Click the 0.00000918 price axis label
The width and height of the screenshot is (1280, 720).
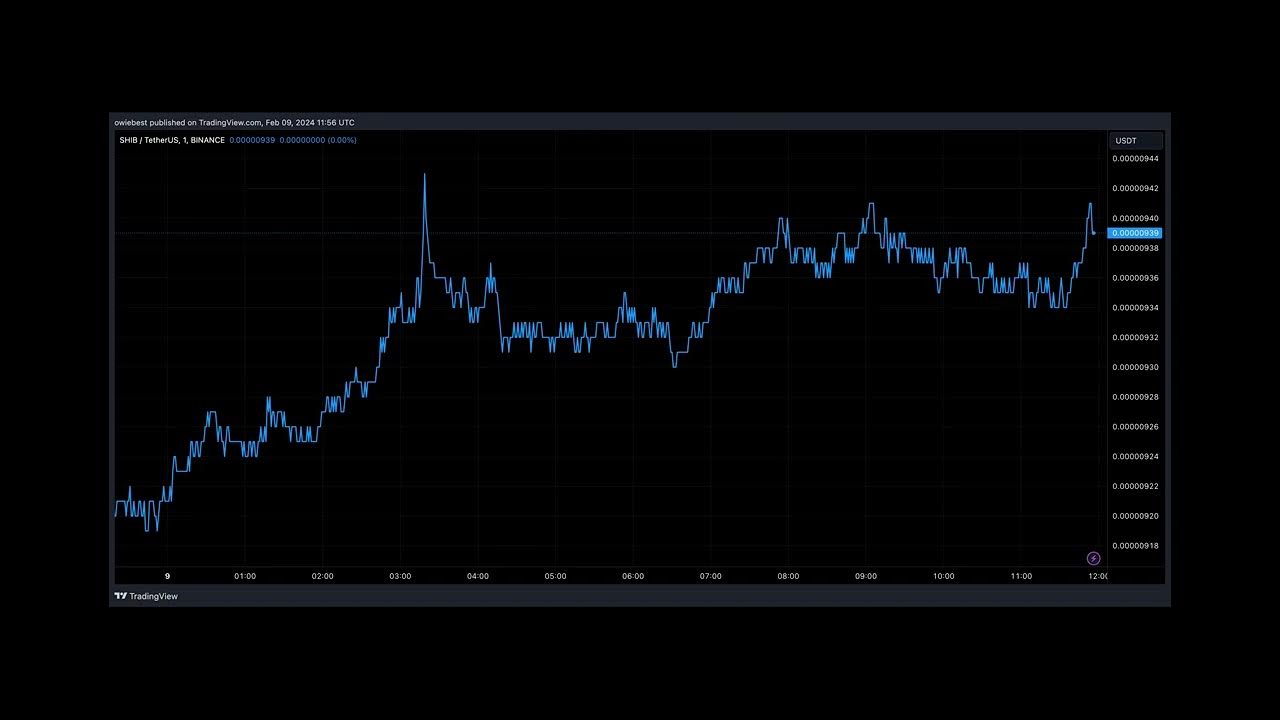(1135, 546)
